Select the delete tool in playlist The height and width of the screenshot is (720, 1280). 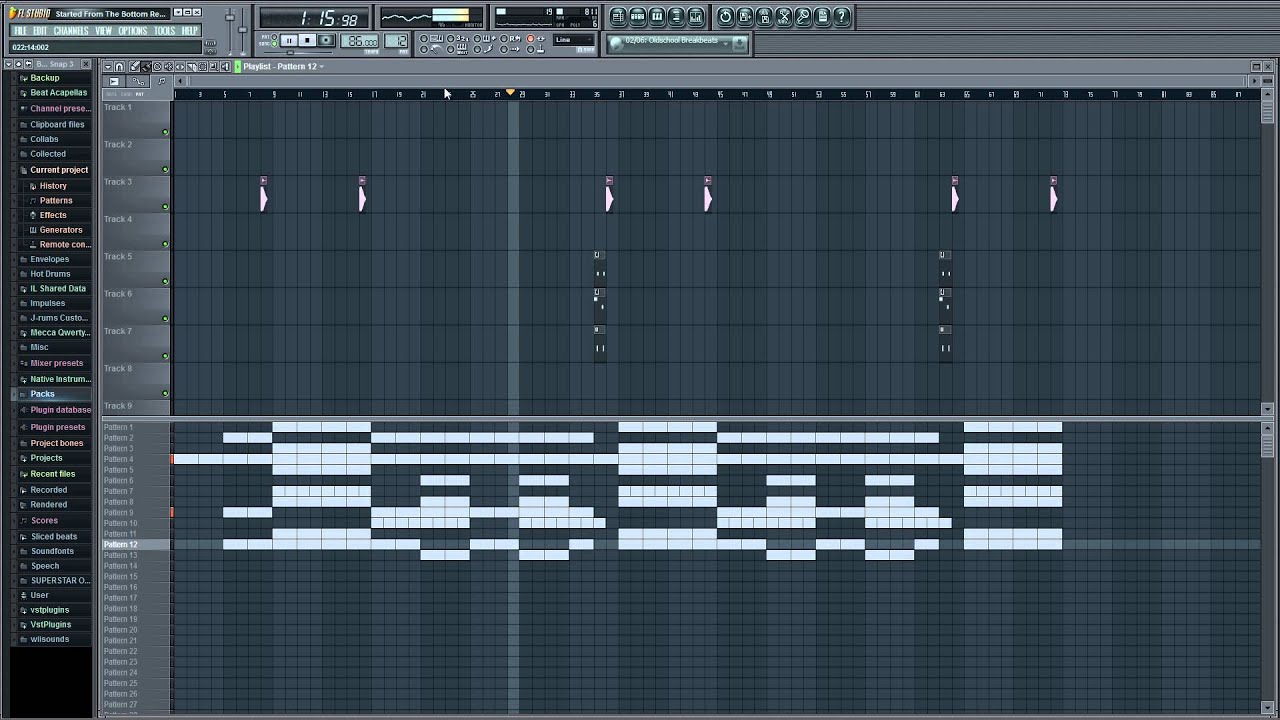click(157, 67)
